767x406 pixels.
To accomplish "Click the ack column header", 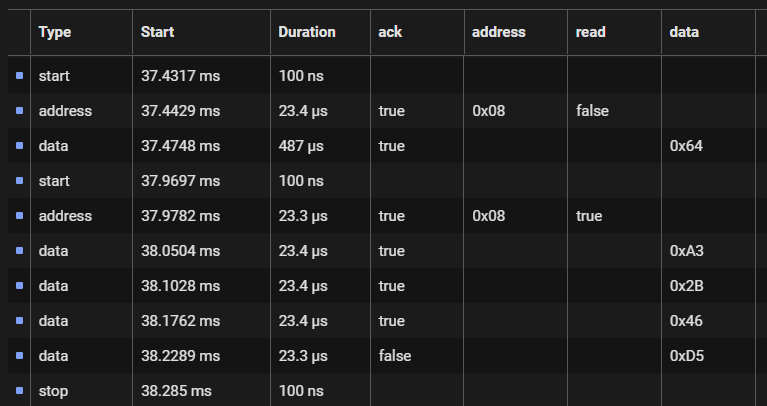I will tap(390, 32).
